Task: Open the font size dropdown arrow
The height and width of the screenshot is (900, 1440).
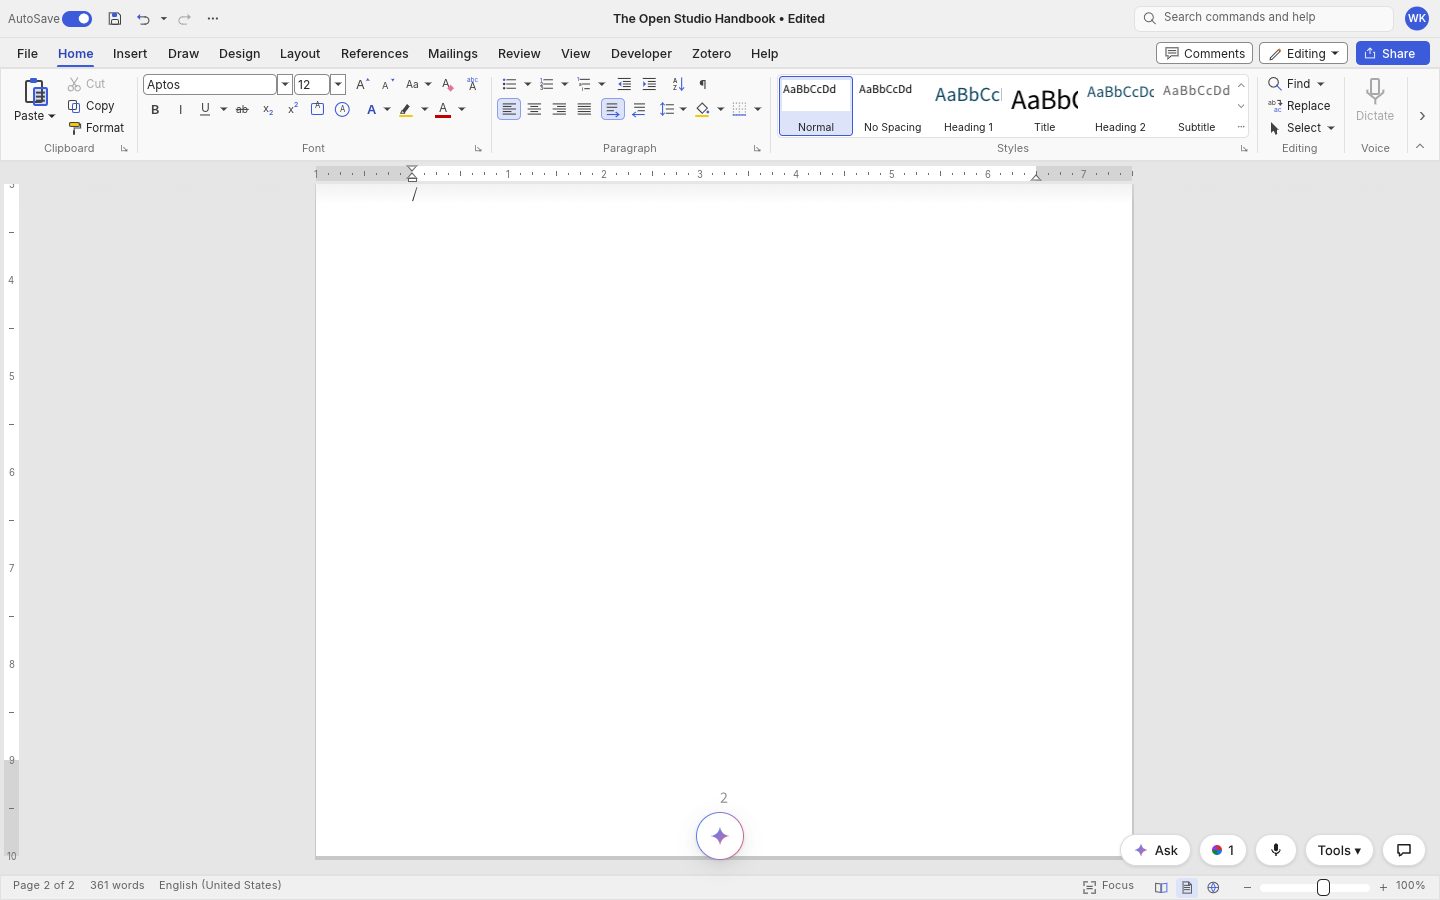Action: coord(338,85)
